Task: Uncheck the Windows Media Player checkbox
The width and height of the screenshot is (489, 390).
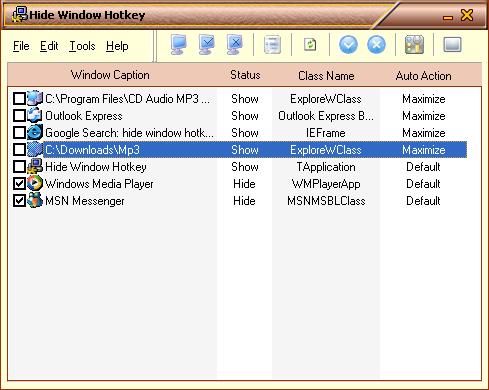Action: [x=19, y=184]
